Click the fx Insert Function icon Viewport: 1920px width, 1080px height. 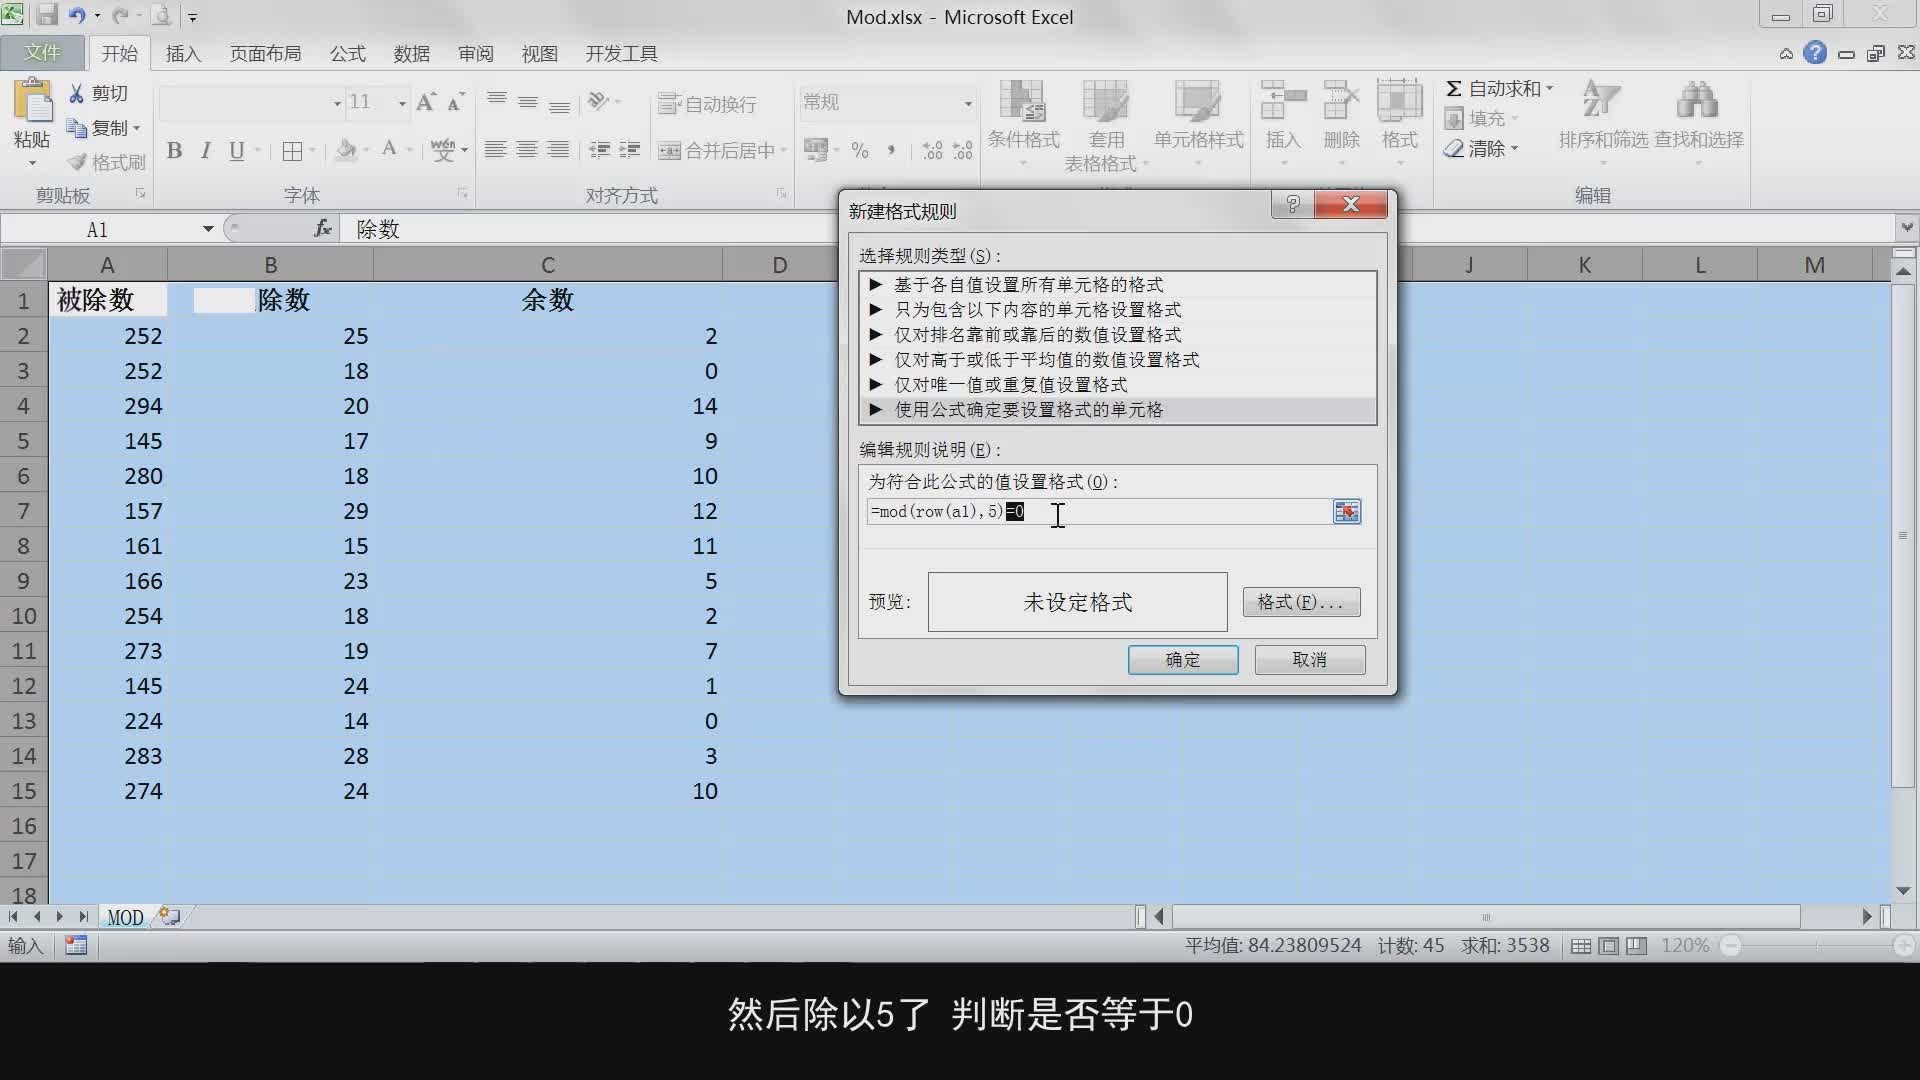point(323,229)
